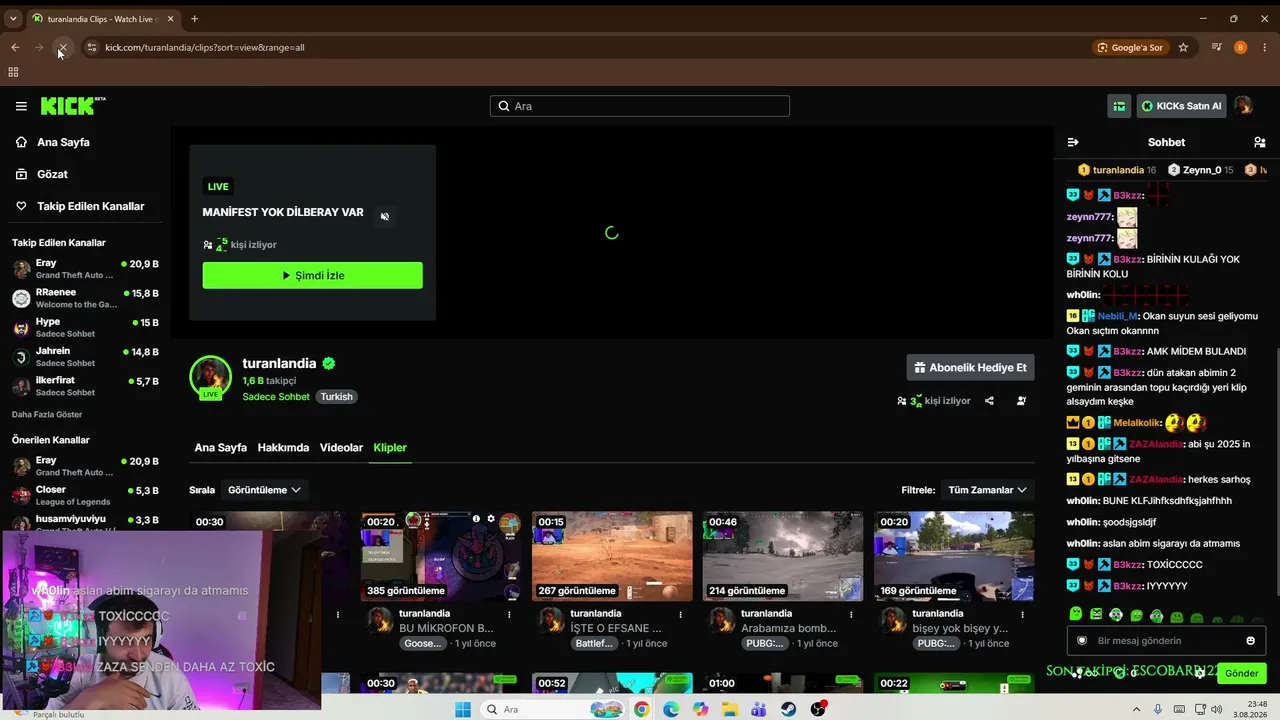The height and width of the screenshot is (720, 1280).
Task: Open the browser tab search dropdown
Action: 13,19
